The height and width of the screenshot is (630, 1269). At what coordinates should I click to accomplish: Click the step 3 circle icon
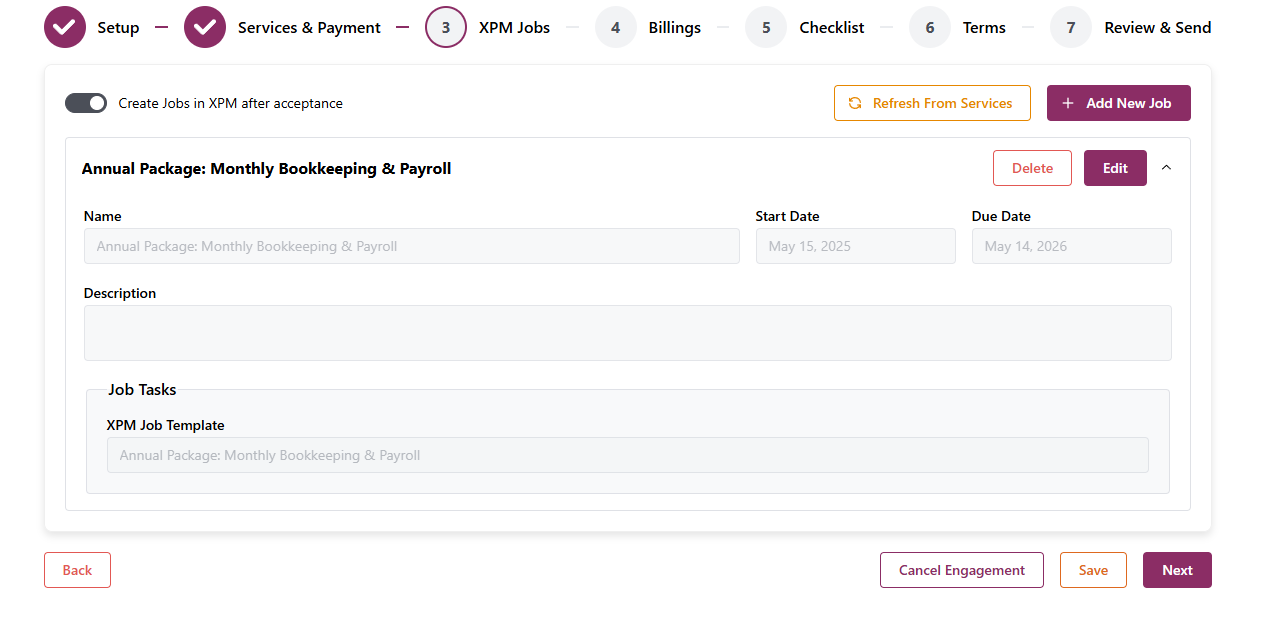pyautogui.click(x=446, y=27)
